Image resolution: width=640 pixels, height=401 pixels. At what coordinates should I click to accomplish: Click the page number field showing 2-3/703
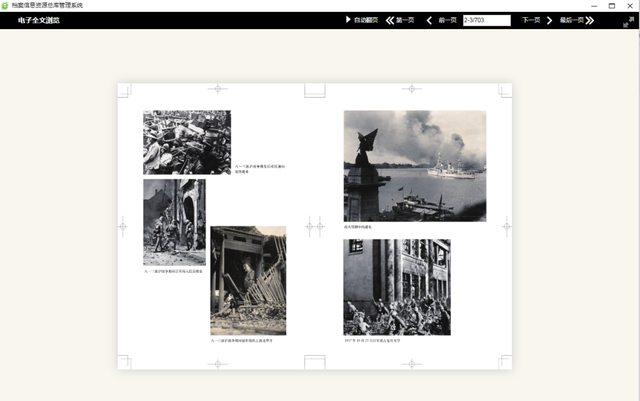click(x=486, y=20)
